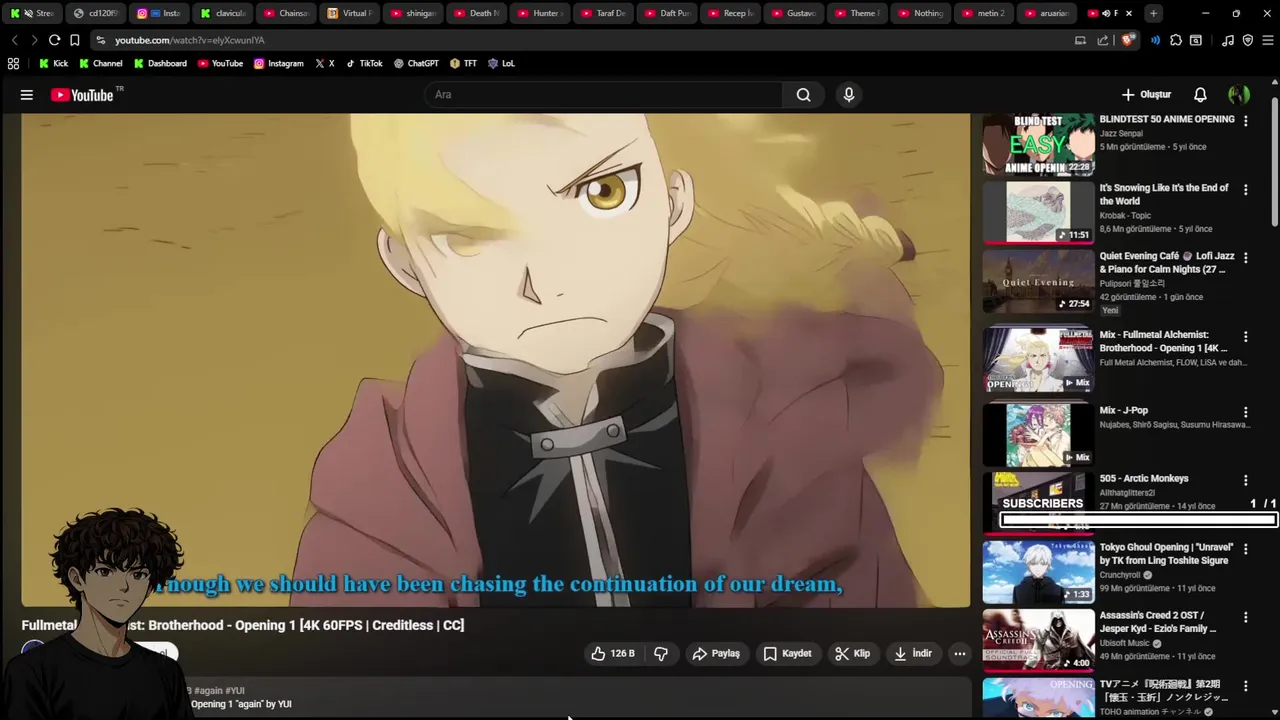1280x720 pixels.
Task: Focus the Ara search field
Action: tap(603, 95)
